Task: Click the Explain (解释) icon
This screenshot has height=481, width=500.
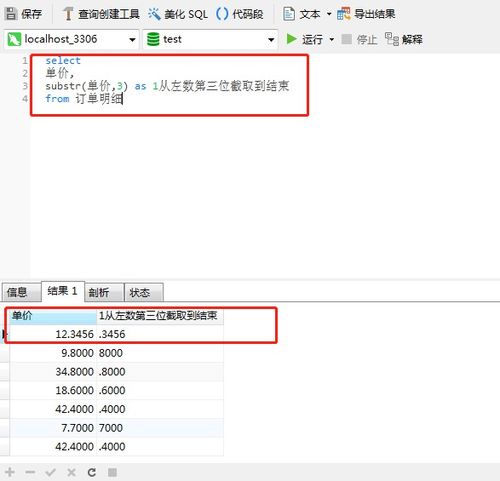Action: (x=392, y=39)
